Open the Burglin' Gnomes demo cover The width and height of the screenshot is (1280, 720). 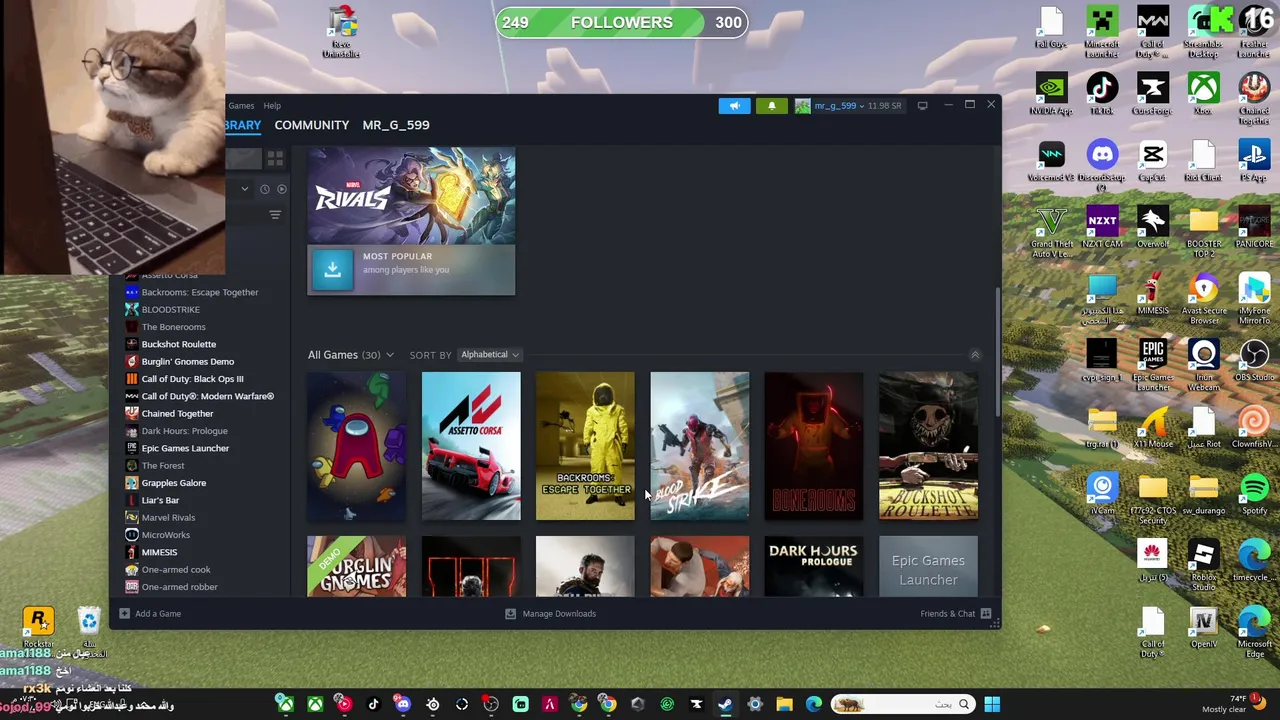click(357, 566)
